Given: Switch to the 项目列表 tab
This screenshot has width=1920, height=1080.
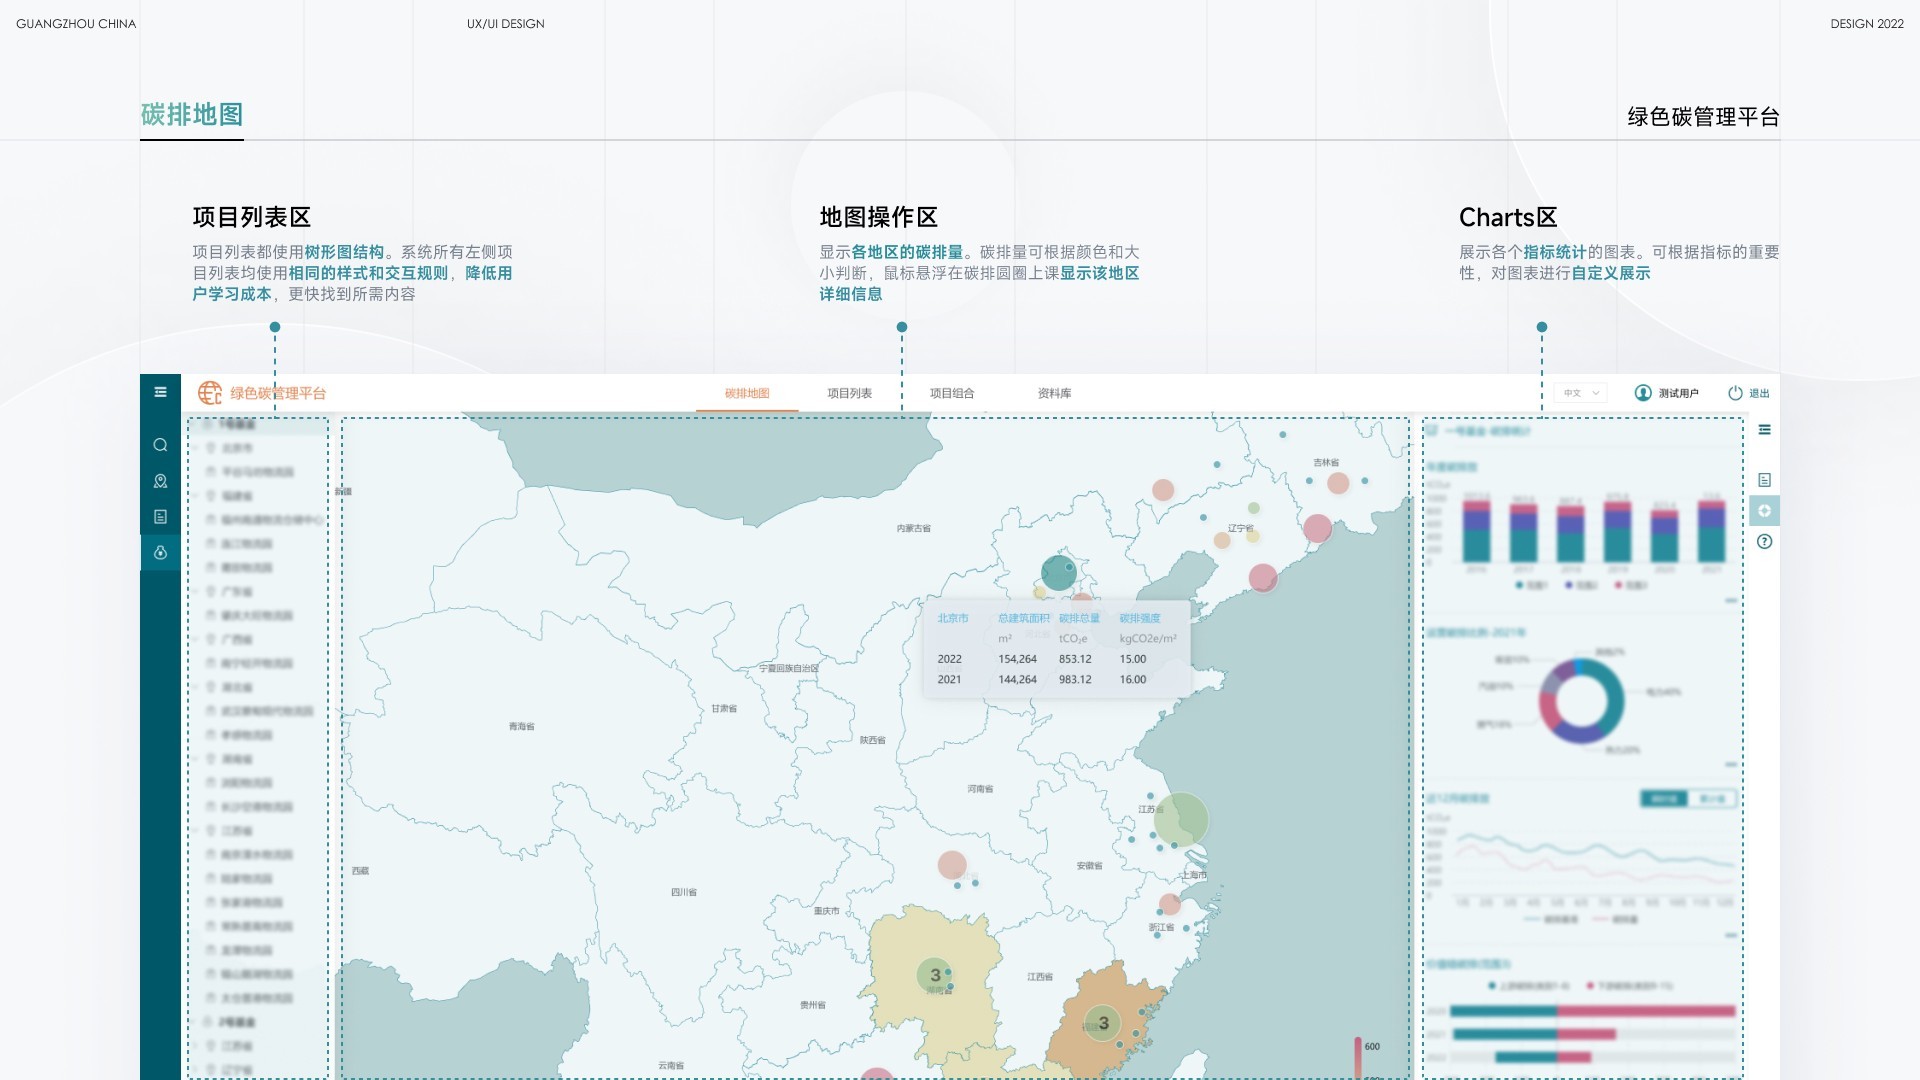Looking at the screenshot, I should pyautogui.click(x=849, y=393).
